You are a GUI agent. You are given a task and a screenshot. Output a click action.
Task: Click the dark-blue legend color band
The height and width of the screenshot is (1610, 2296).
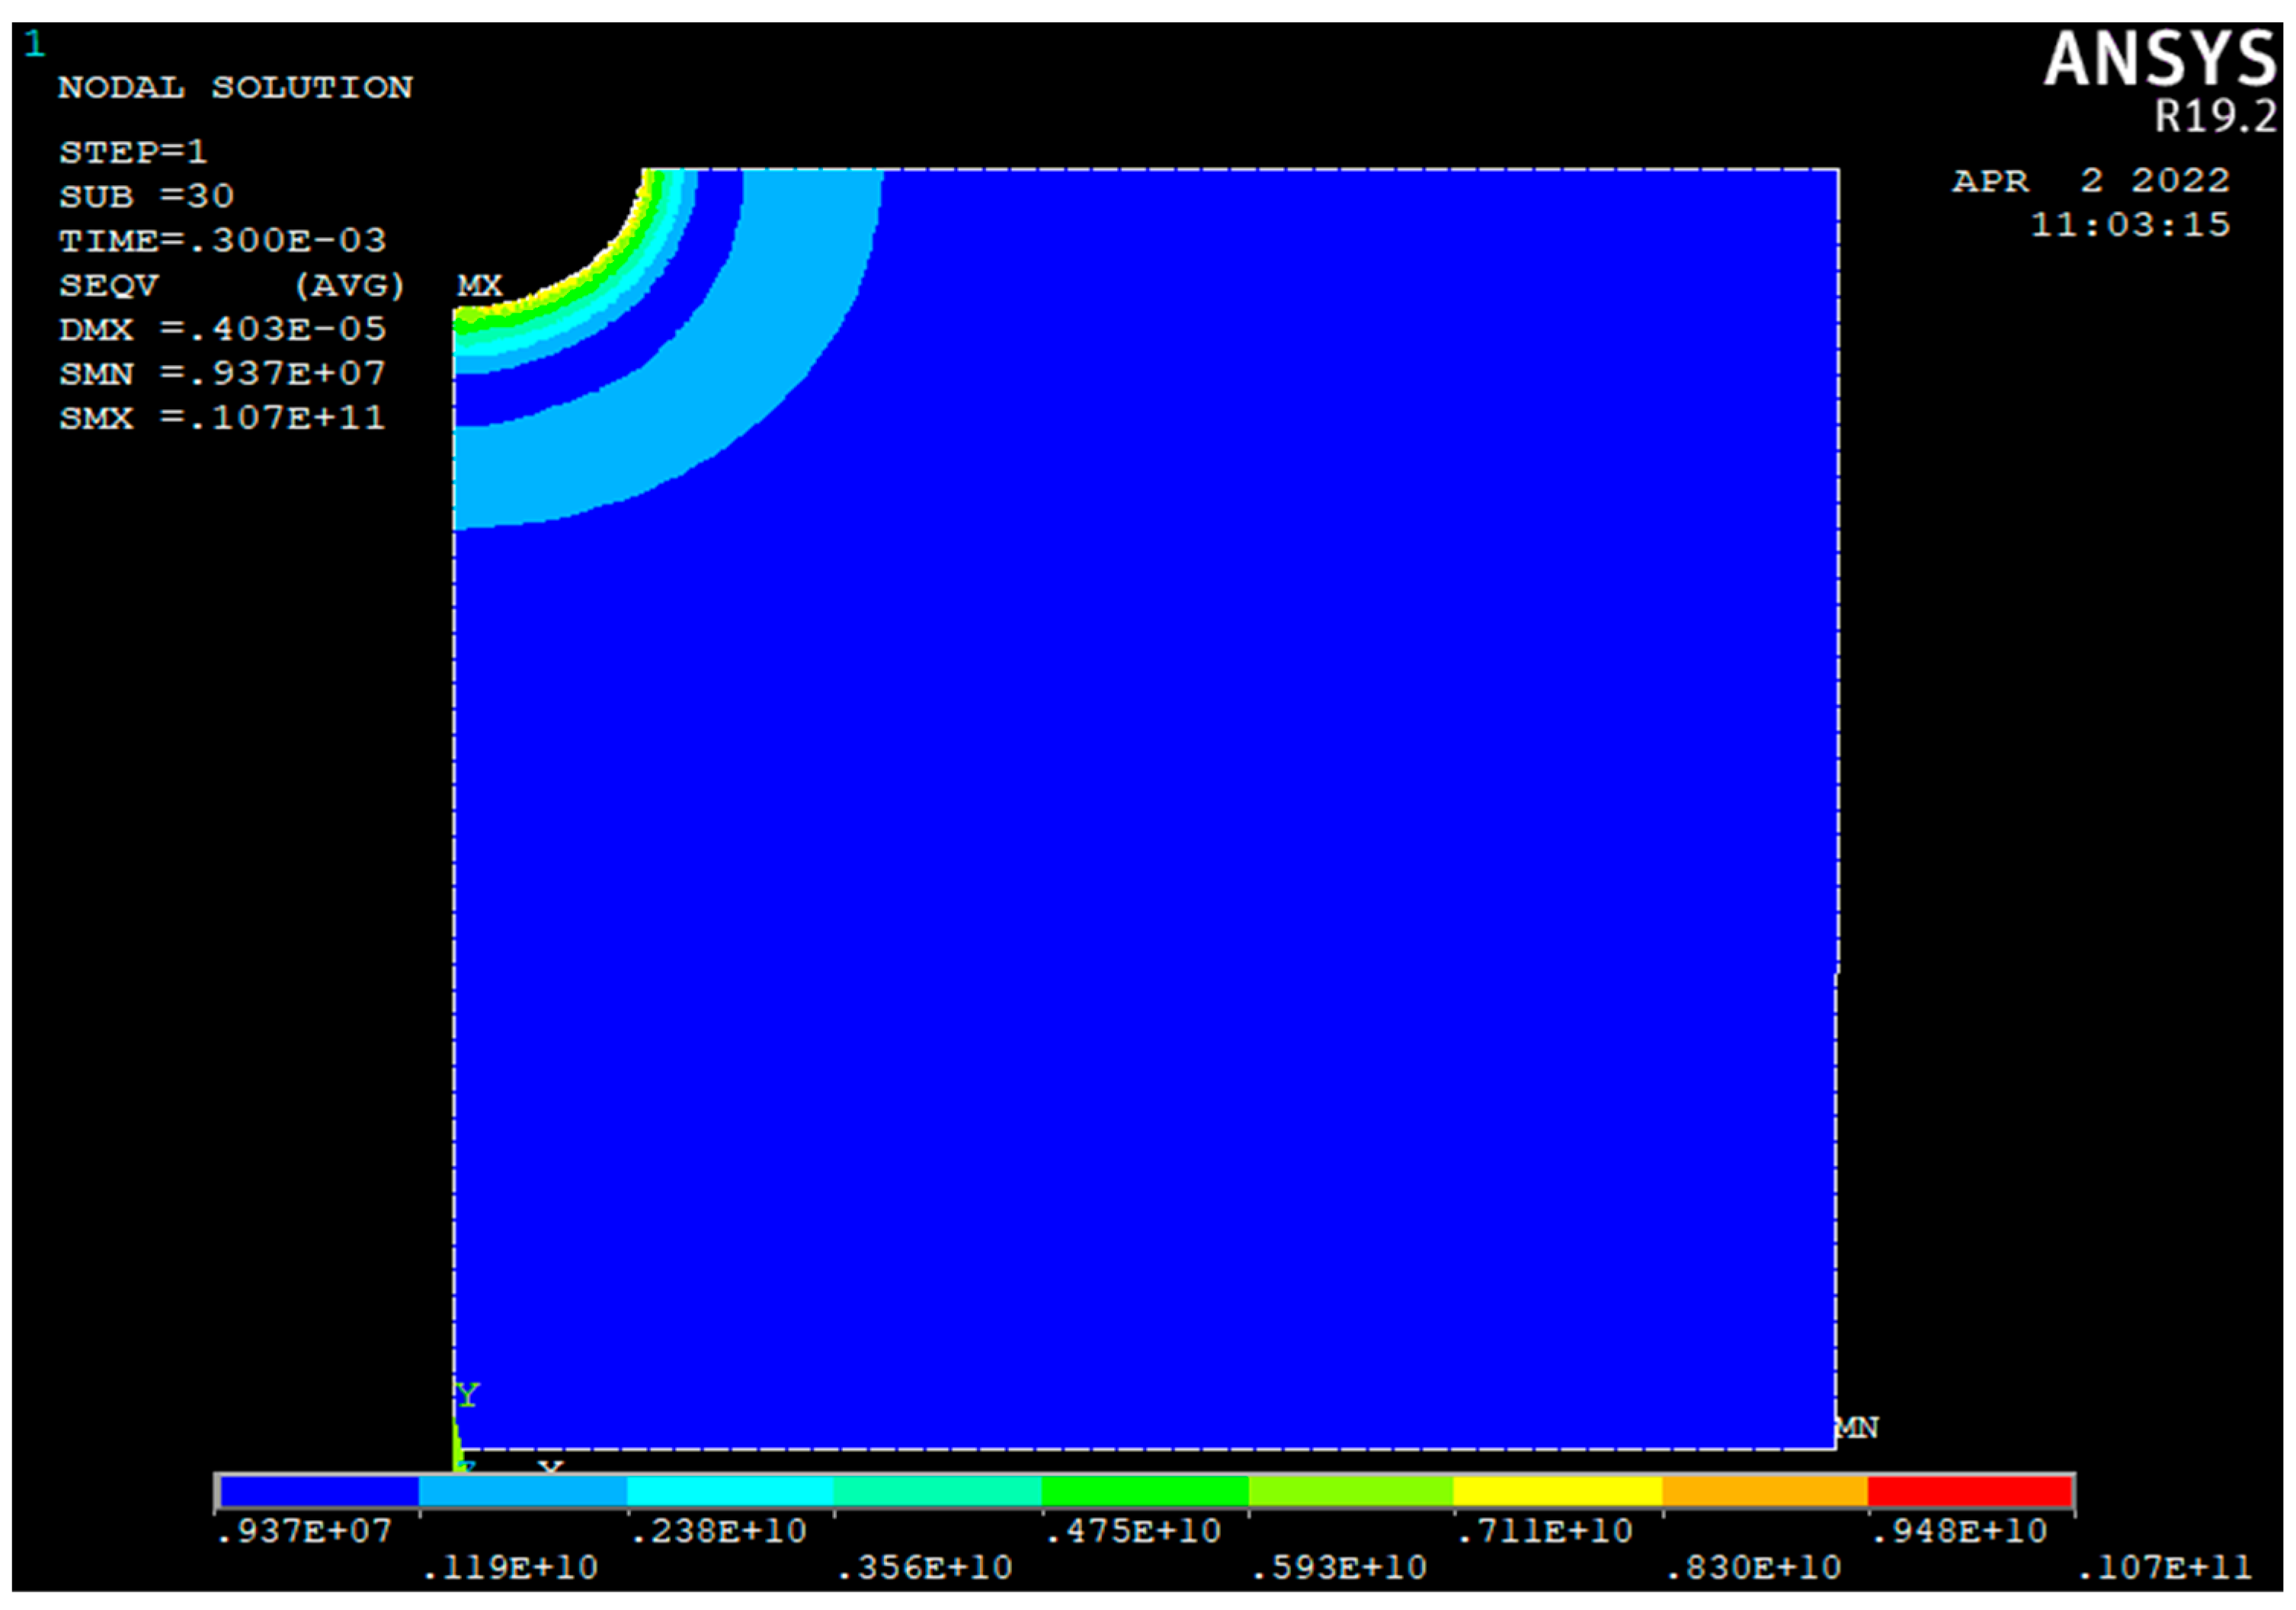(x=319, y=1491)
